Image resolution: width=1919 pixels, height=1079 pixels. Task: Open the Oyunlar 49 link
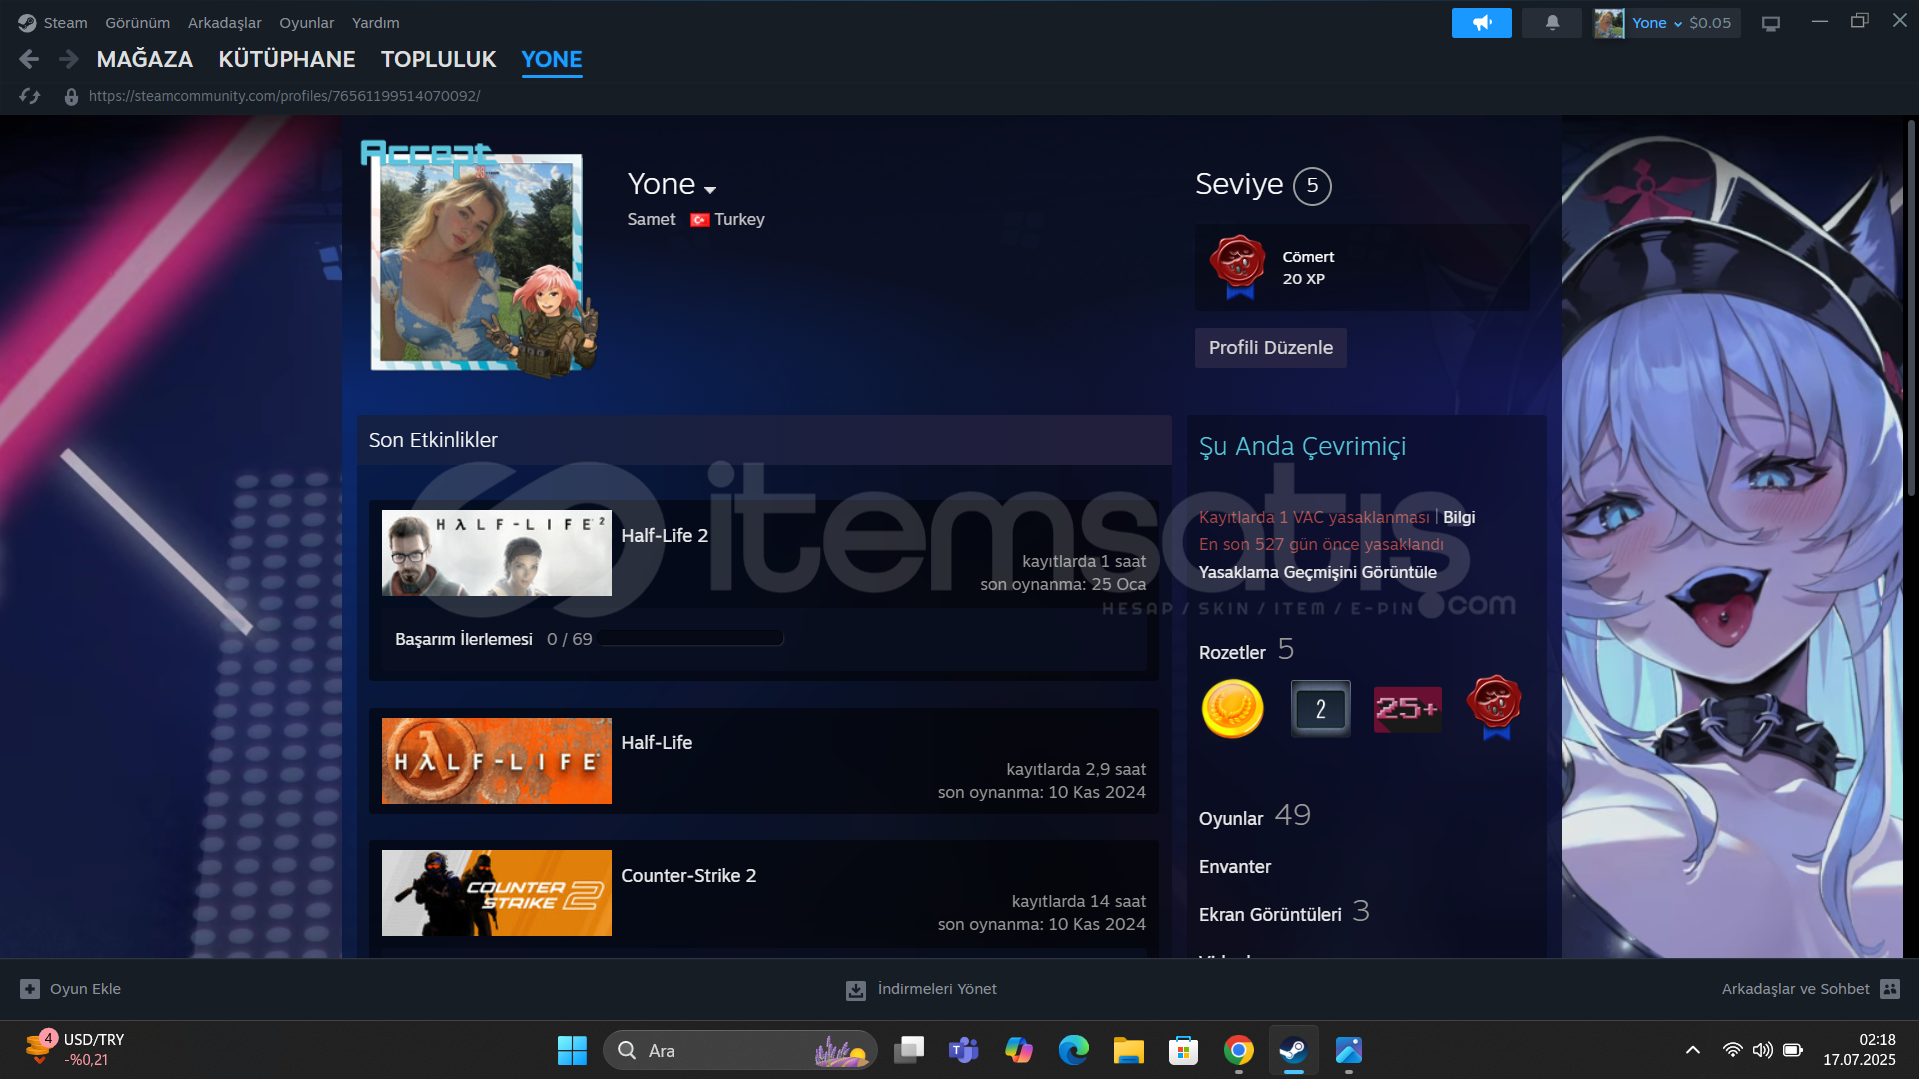pyautogui.click(x=1254, y=816)
